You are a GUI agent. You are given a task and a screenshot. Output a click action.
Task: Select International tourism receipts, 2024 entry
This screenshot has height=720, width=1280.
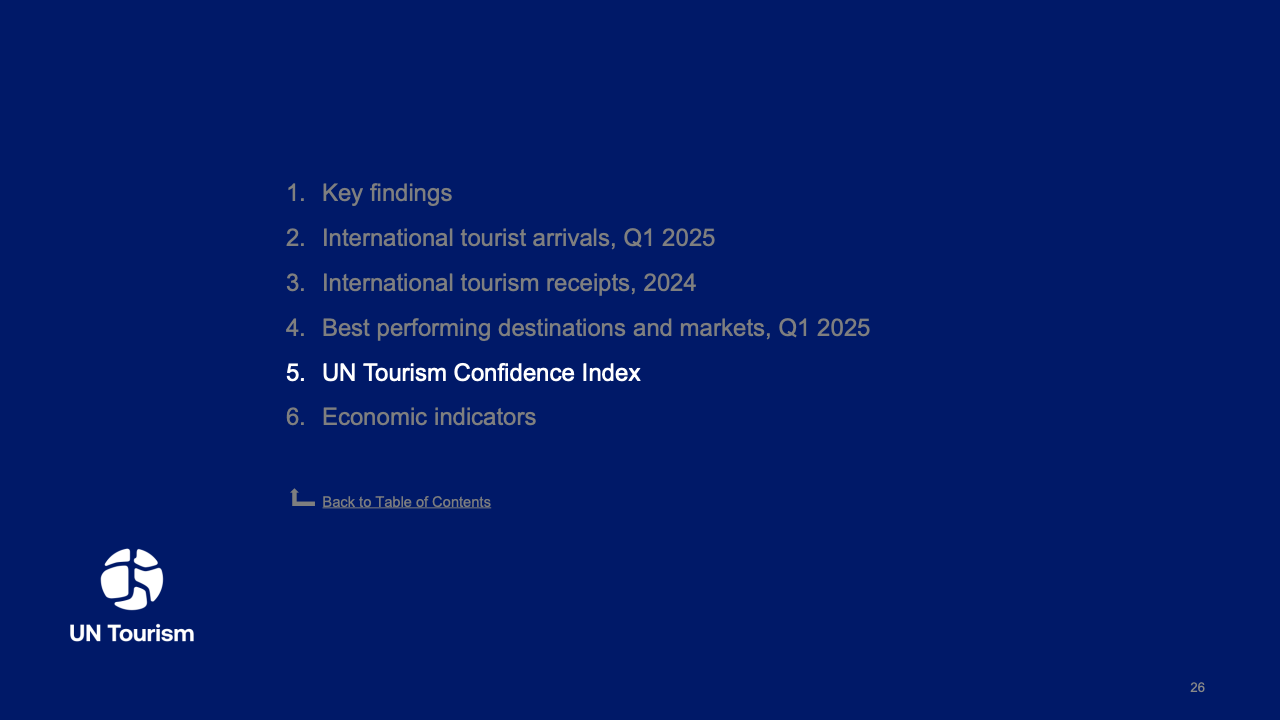coord(508,283)
